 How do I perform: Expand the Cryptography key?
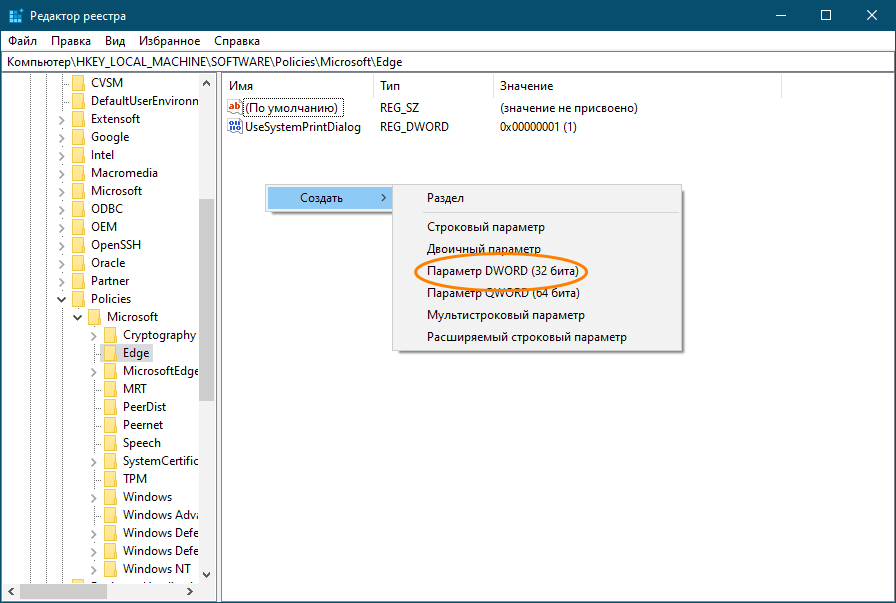(x=94, y=336)
